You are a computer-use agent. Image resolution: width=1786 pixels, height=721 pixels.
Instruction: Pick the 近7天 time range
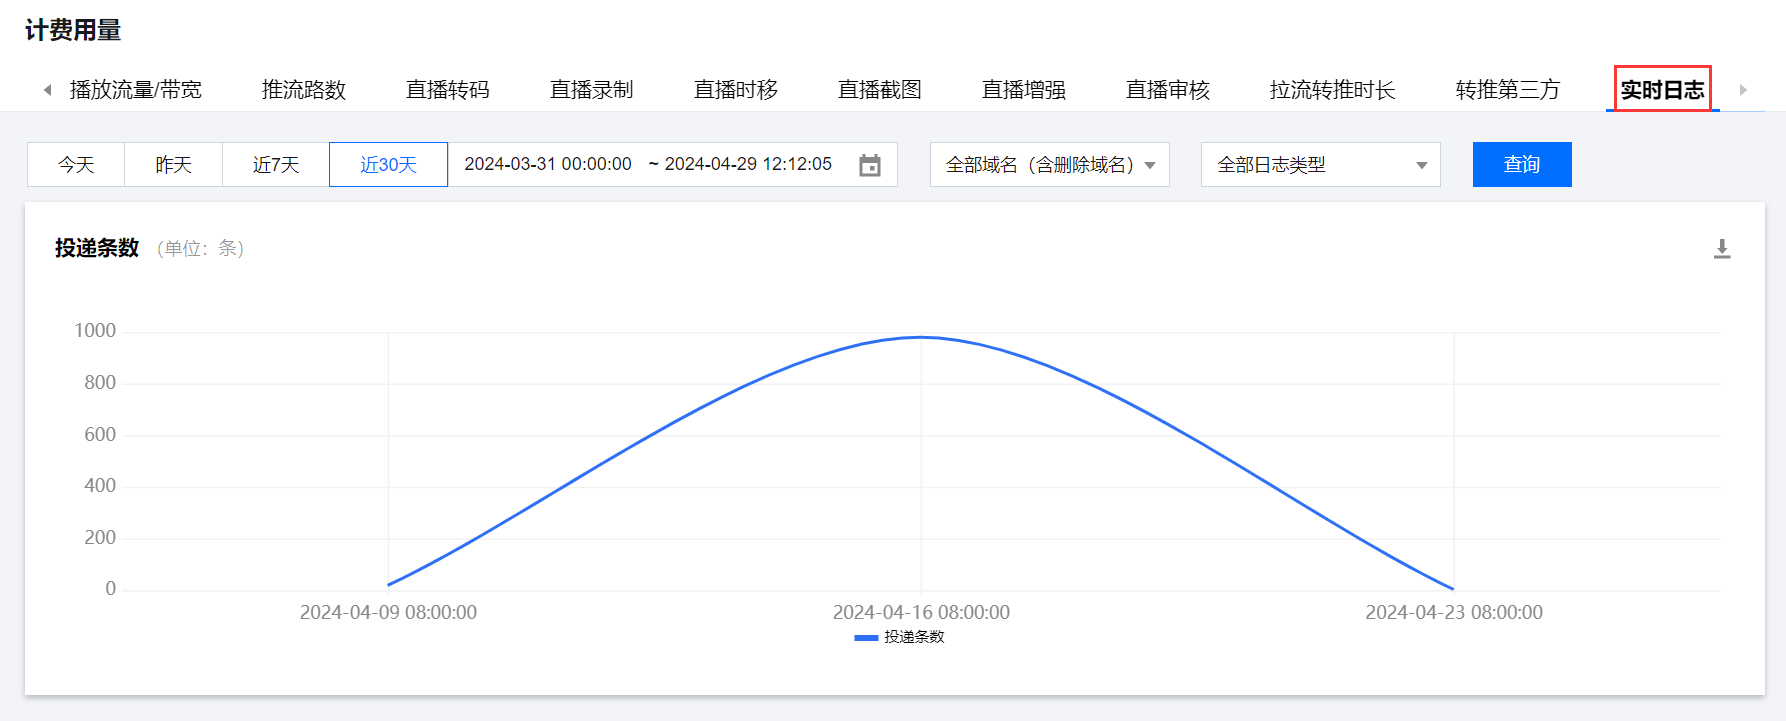276,165
